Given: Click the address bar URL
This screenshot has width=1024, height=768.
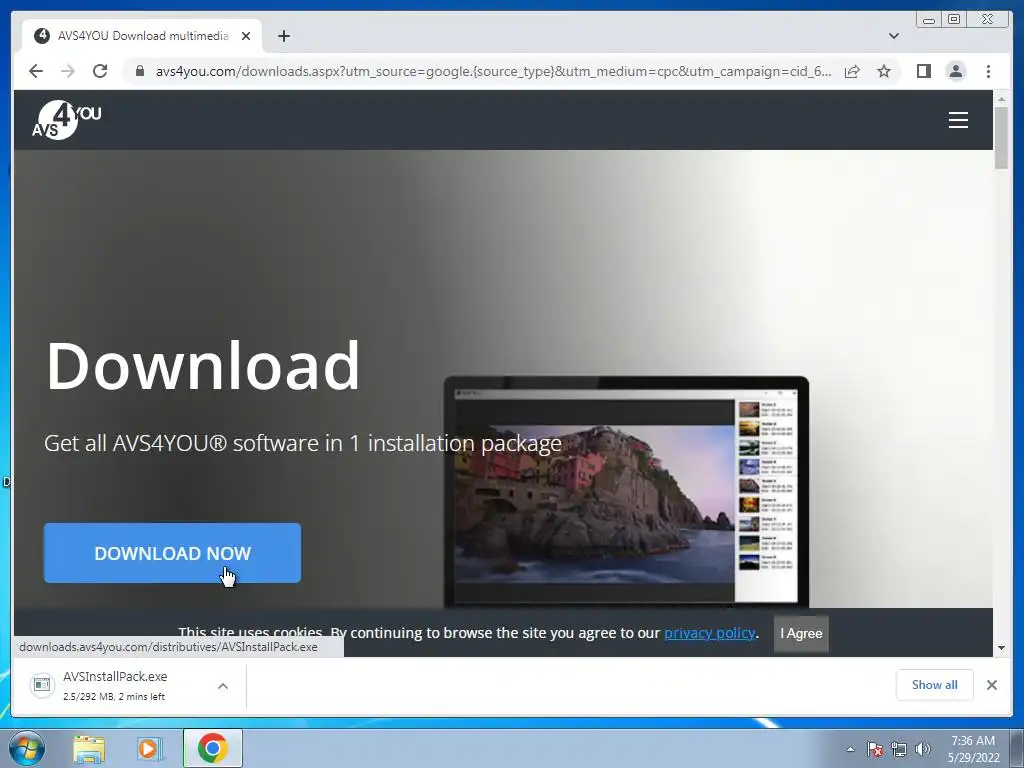Looking at the screenshot, I should tap(493, 71).
